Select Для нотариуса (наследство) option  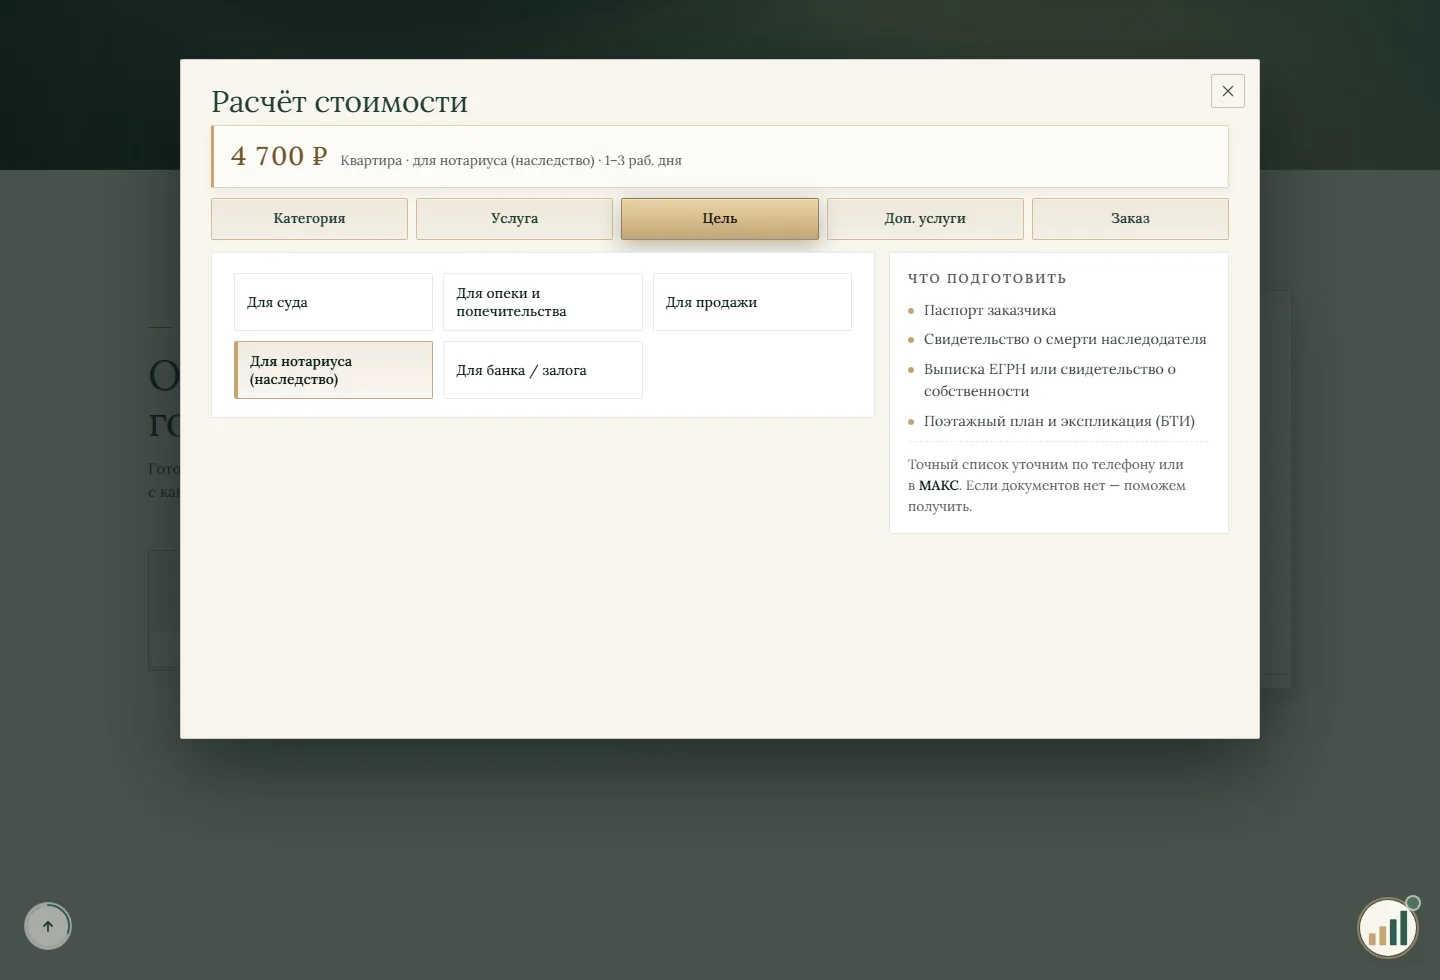[333, 370]
